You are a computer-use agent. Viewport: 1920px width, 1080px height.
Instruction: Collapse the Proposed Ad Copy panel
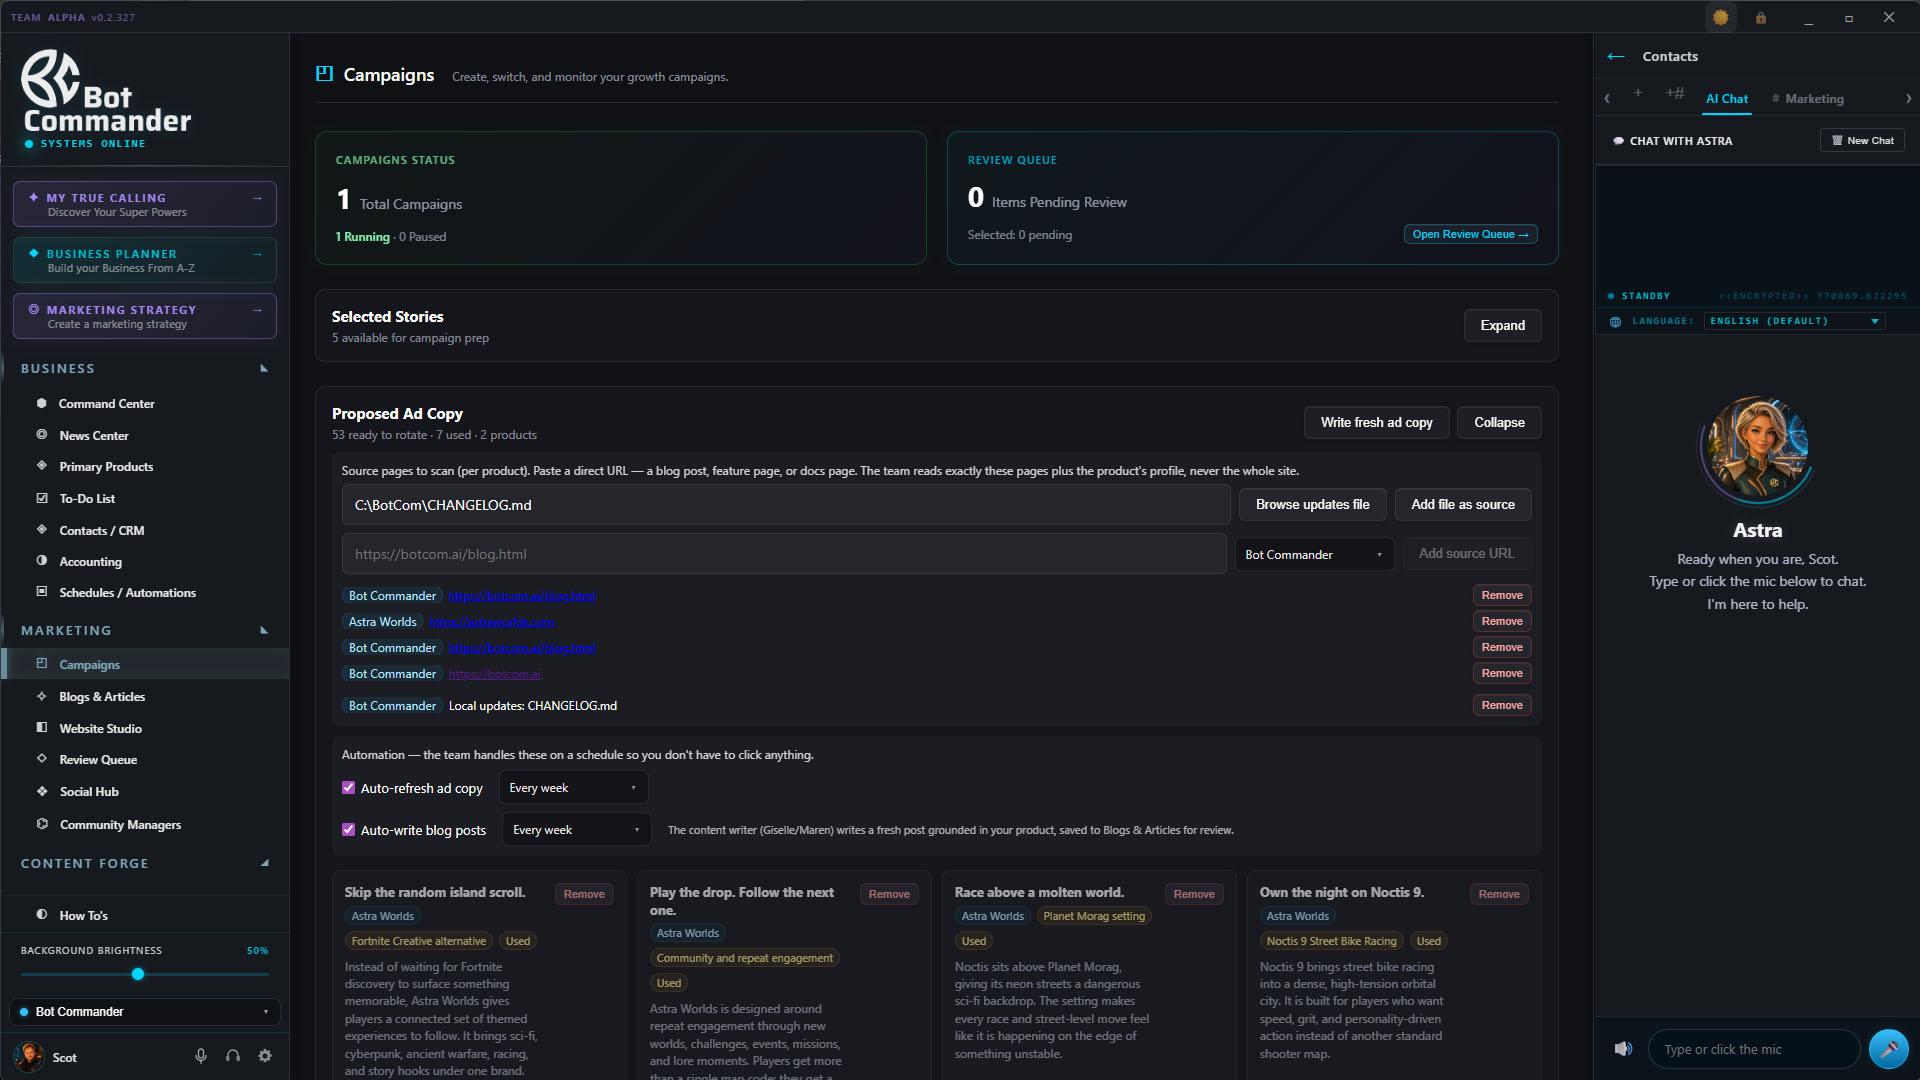click(1499, 422)
